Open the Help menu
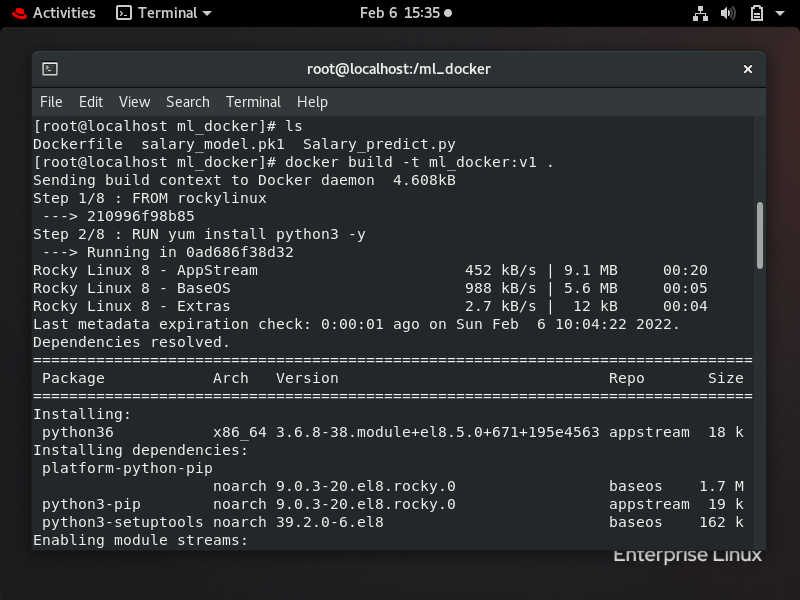The height and width of the screenshot is (600, 800). point(312,102)
